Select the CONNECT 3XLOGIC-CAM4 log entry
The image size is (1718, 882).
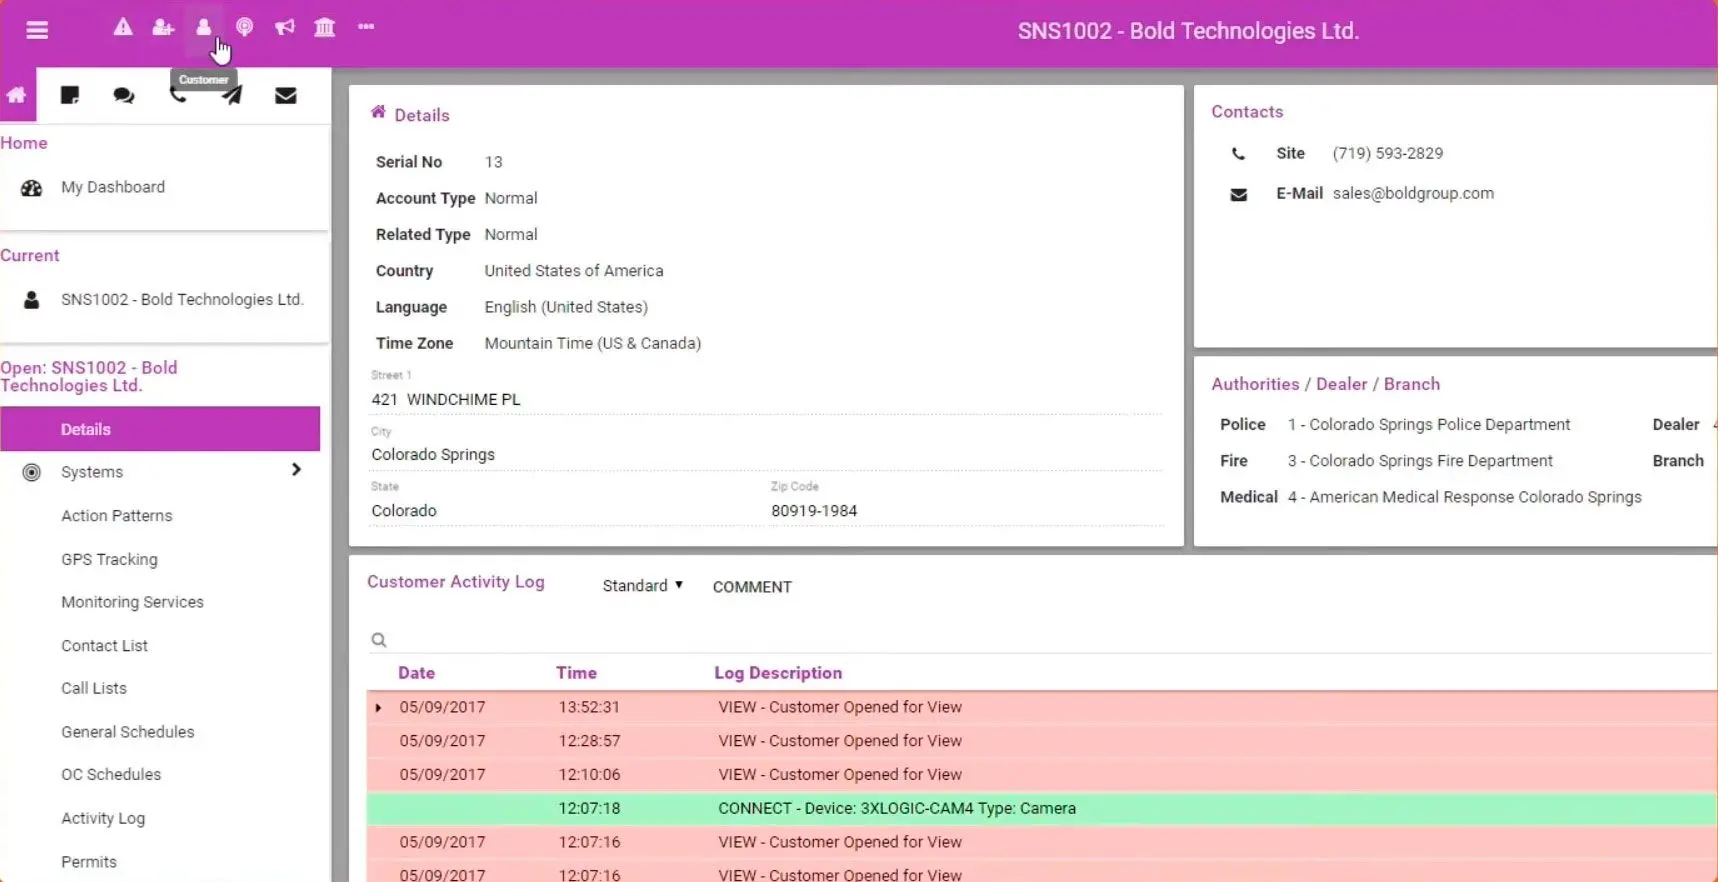coord(896,808)
